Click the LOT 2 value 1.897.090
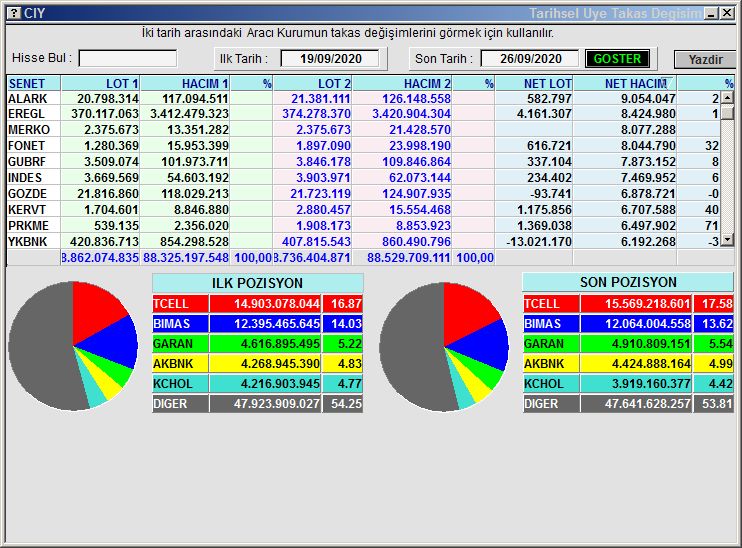Image resolution: width=742 pixels, height=548 pixels. [x=323, y=146]
